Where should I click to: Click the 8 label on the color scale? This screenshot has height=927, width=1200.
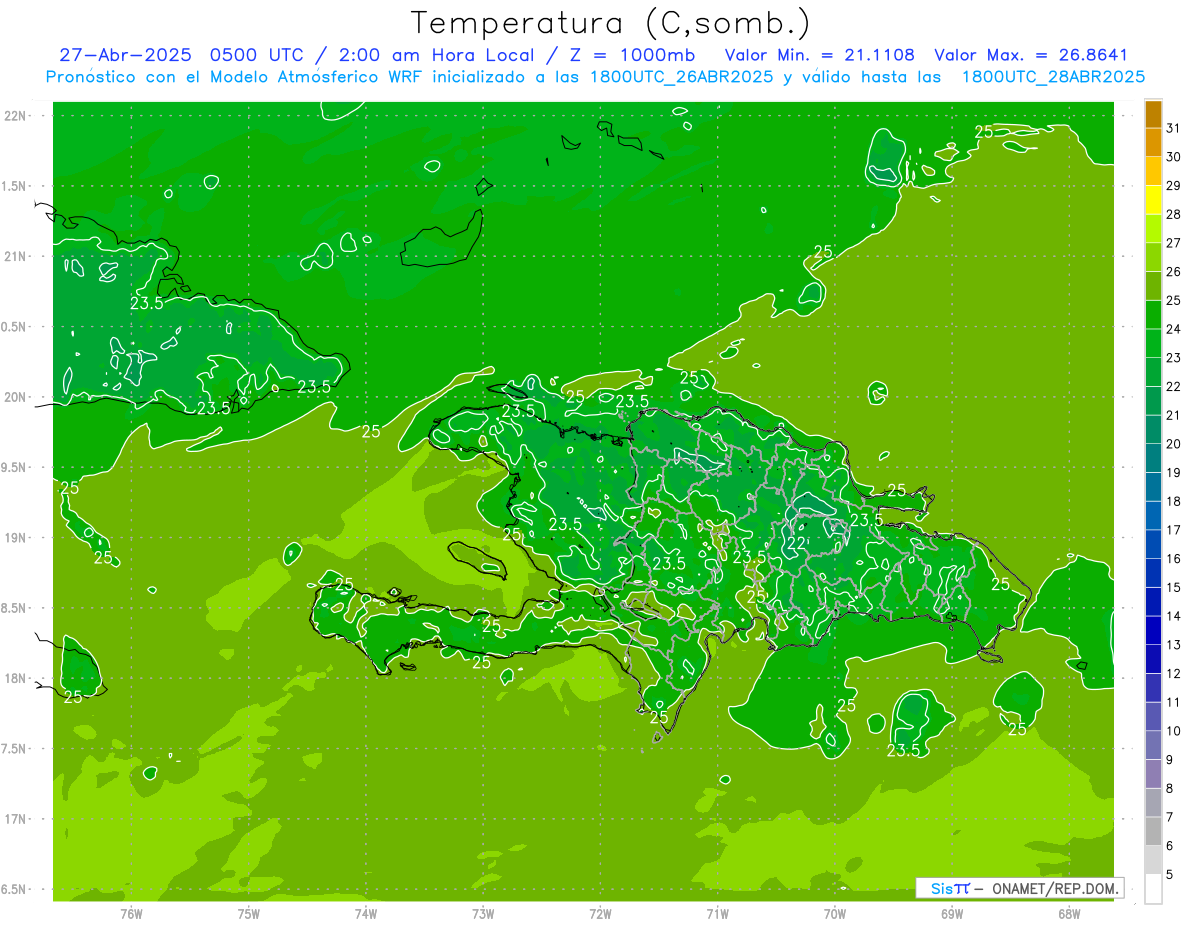tap(1170, 789)
